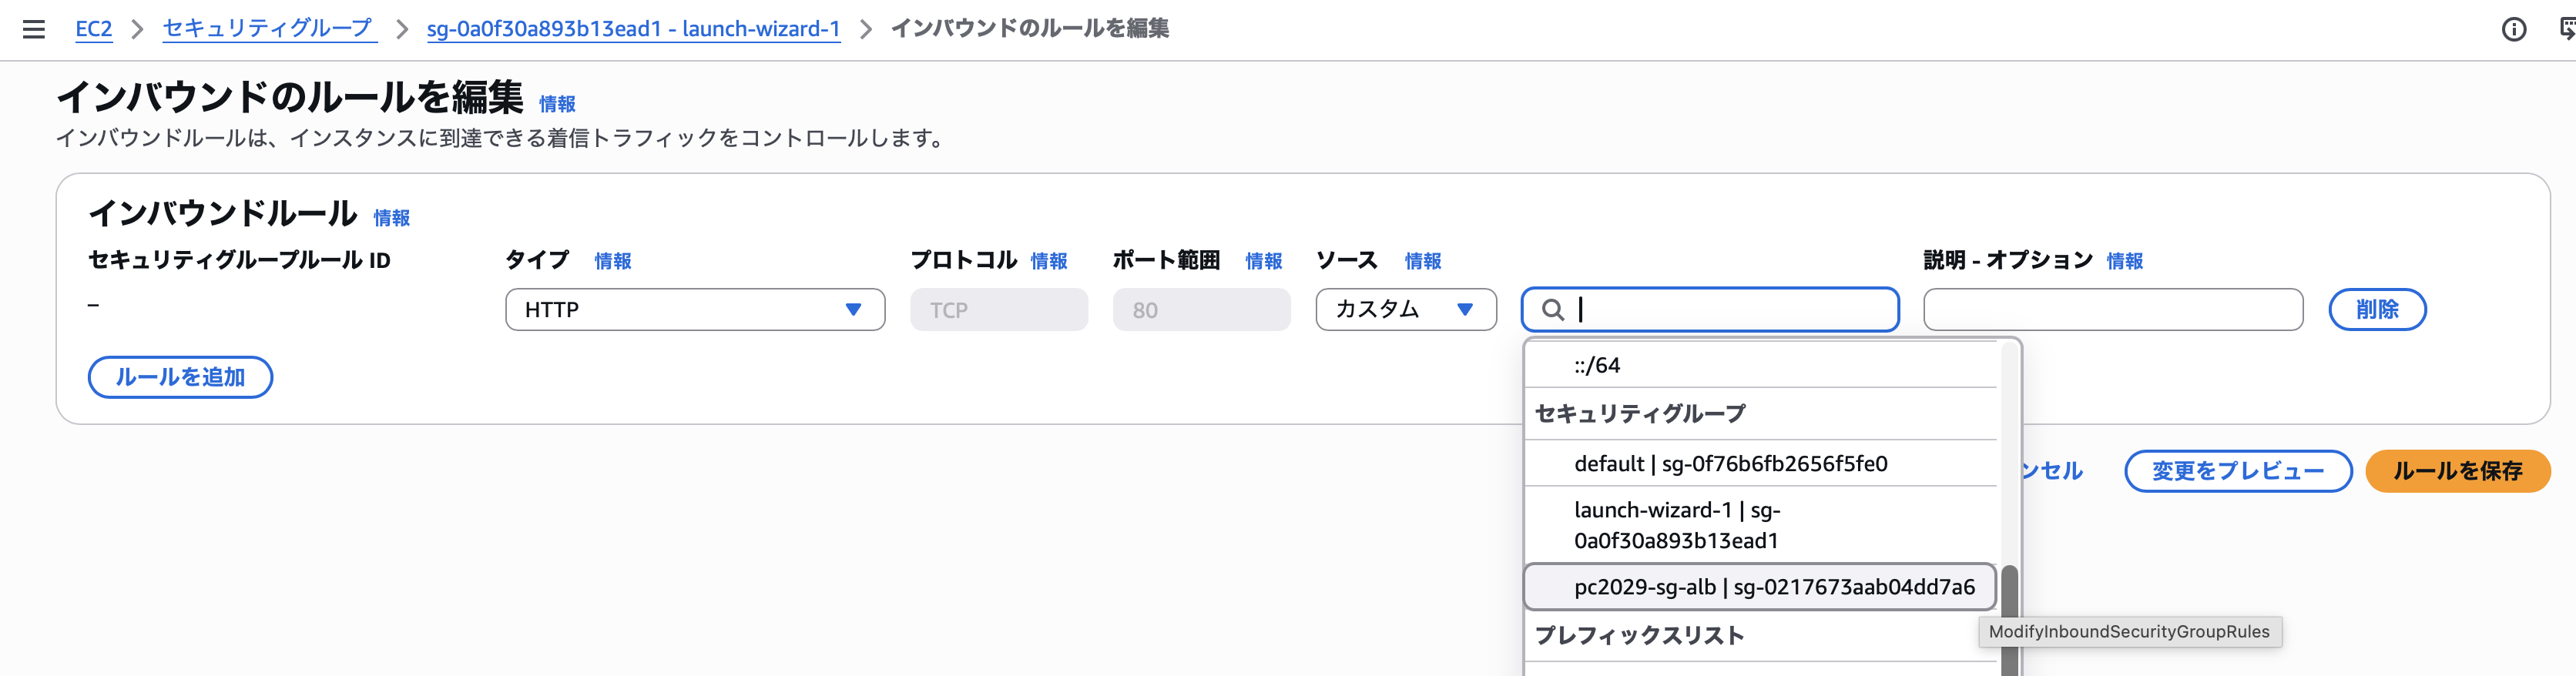Screen dimensions: 2576x676
Task: Click the port range 80 field
Action: (1201, 310)
